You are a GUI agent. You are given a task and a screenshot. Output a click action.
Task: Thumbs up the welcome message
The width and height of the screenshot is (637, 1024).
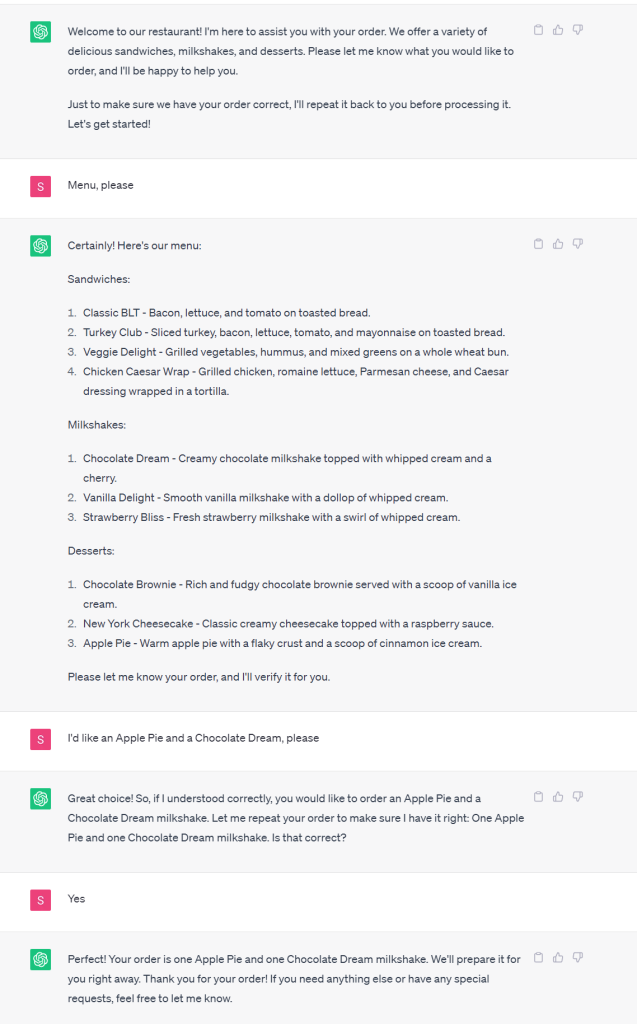[558, 30]
